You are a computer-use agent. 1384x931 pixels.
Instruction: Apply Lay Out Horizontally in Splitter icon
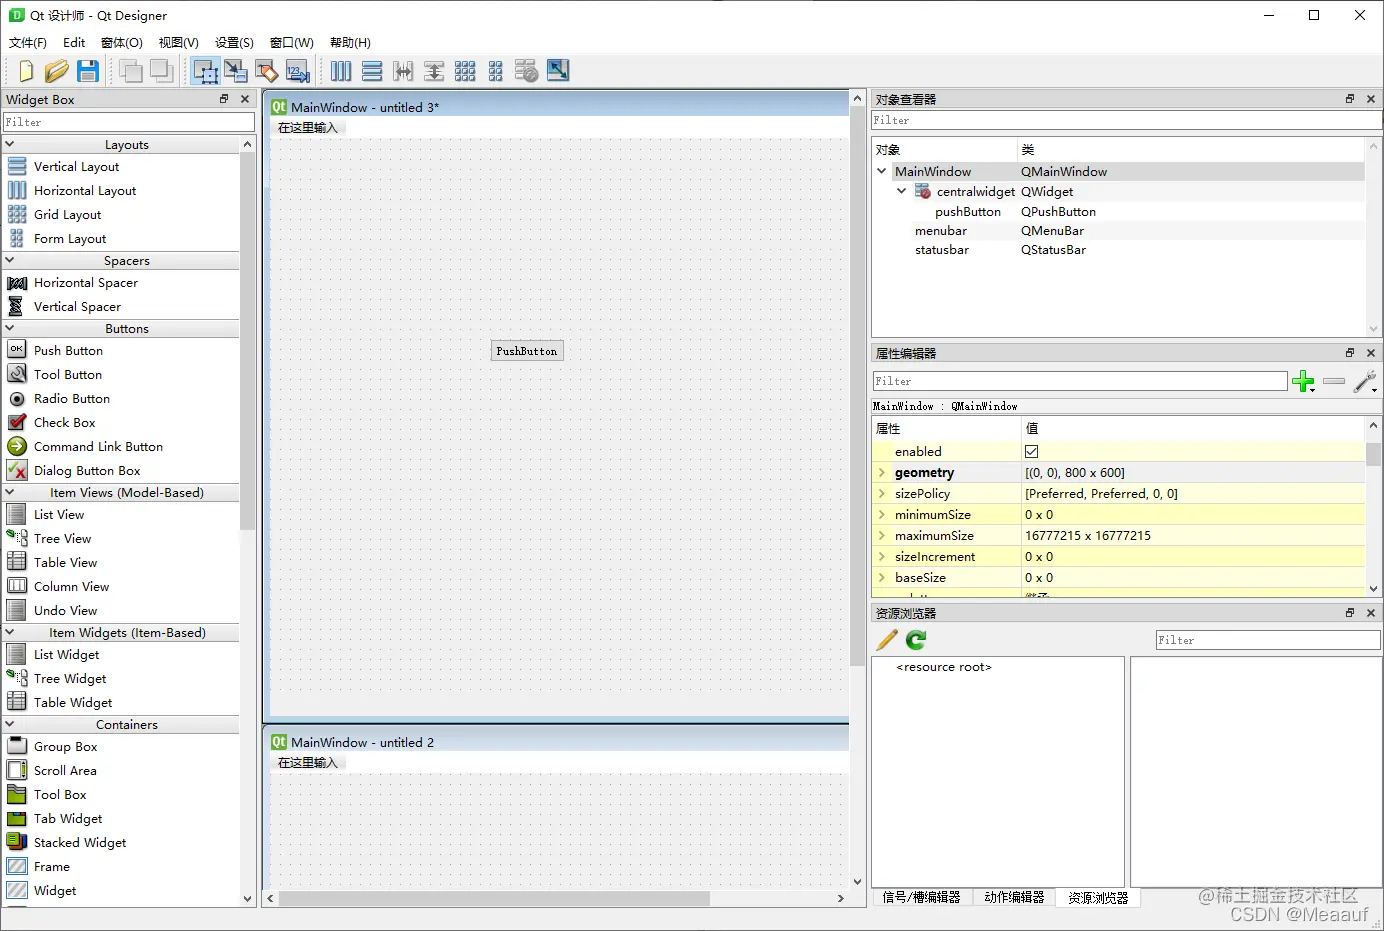click(403, 71)
